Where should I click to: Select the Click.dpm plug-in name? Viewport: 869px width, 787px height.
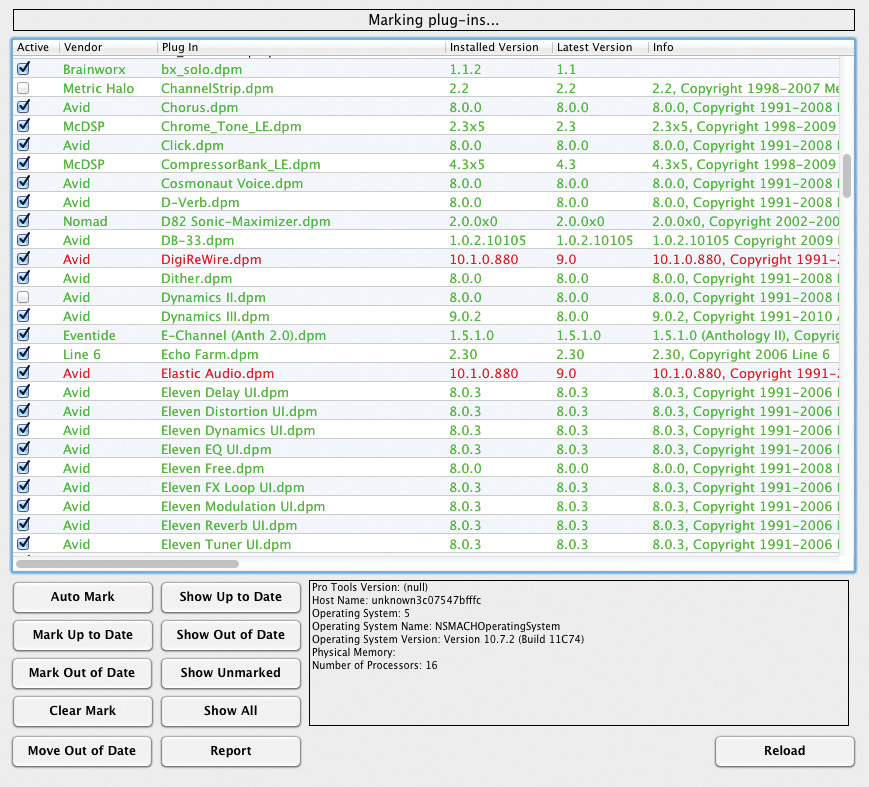tap(192, 145)
